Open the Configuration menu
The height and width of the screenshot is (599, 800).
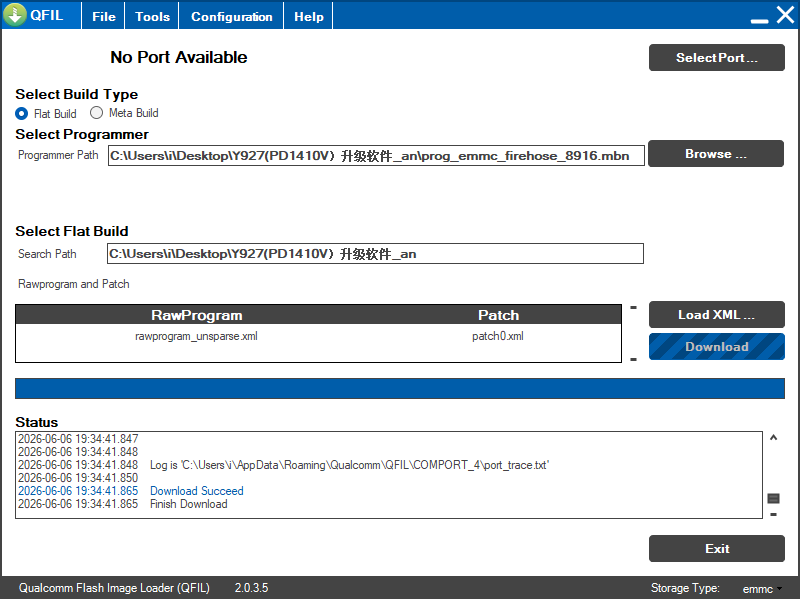pyautogui.click(x=232, y=16)
